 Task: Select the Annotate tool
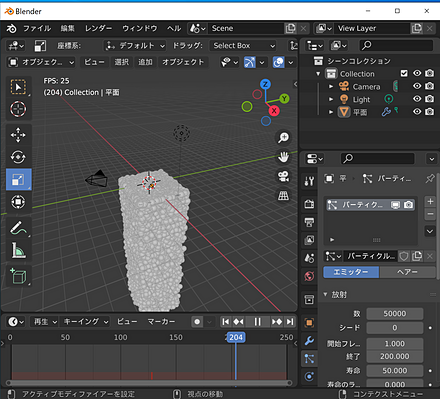[18, 228]
